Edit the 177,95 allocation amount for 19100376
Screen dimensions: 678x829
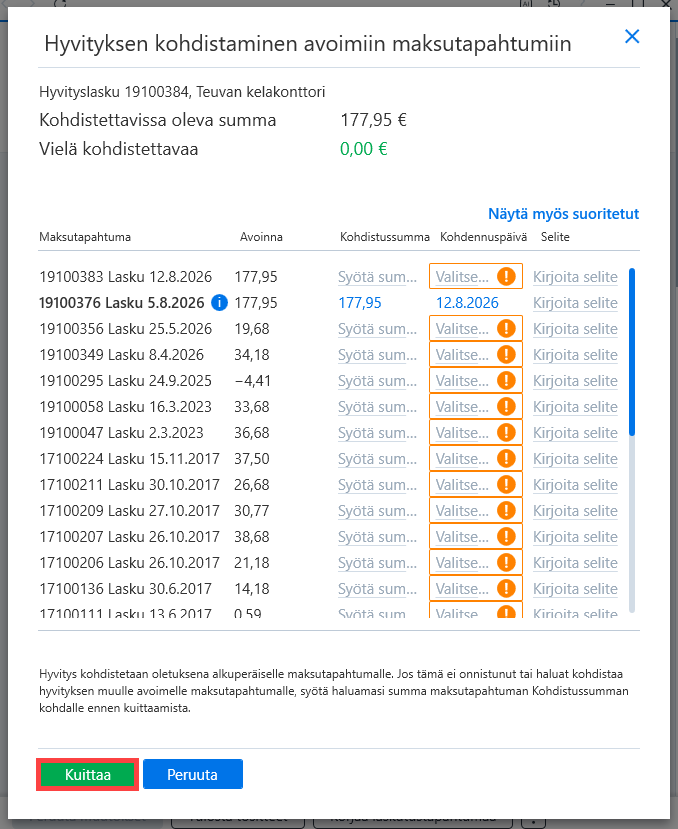360,303
